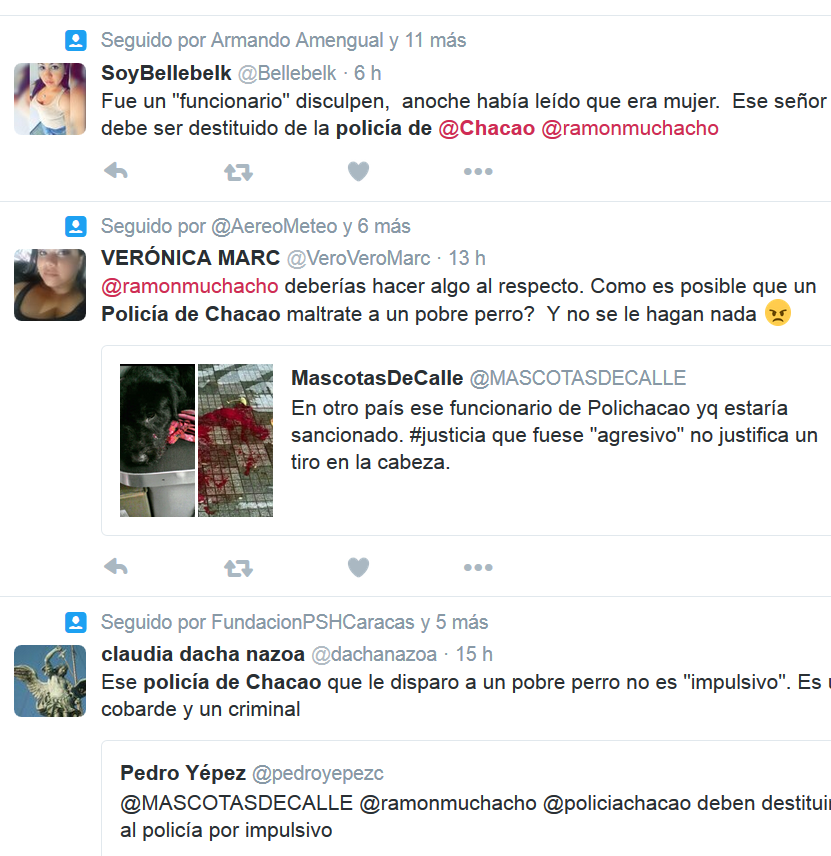Open VERÓNICA MARC's avatar
The image size is (831, 856).
(50, 285)
